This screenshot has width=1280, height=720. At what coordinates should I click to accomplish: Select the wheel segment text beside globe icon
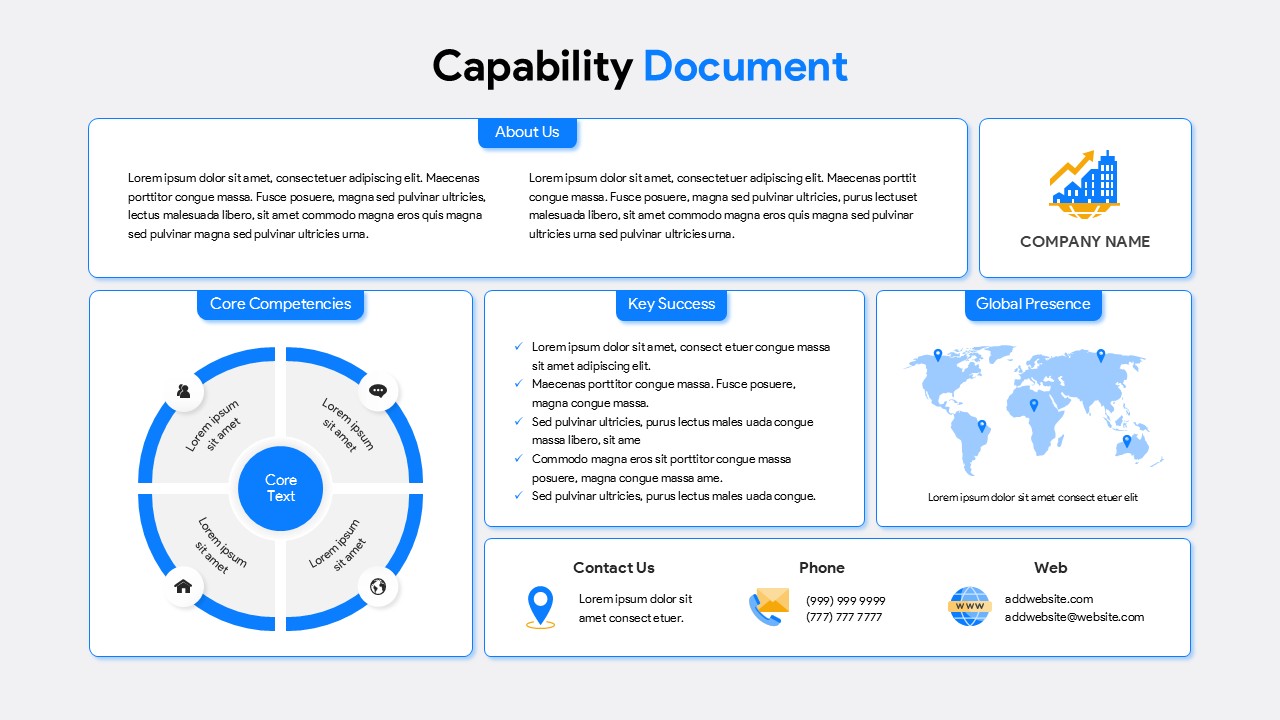(338, 545)
